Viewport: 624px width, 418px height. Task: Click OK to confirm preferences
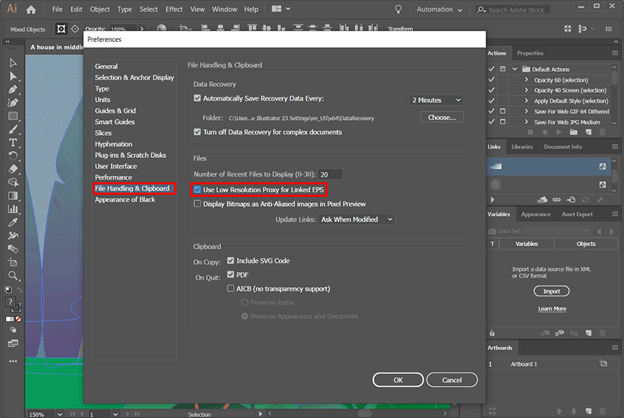tap(398, 380)
